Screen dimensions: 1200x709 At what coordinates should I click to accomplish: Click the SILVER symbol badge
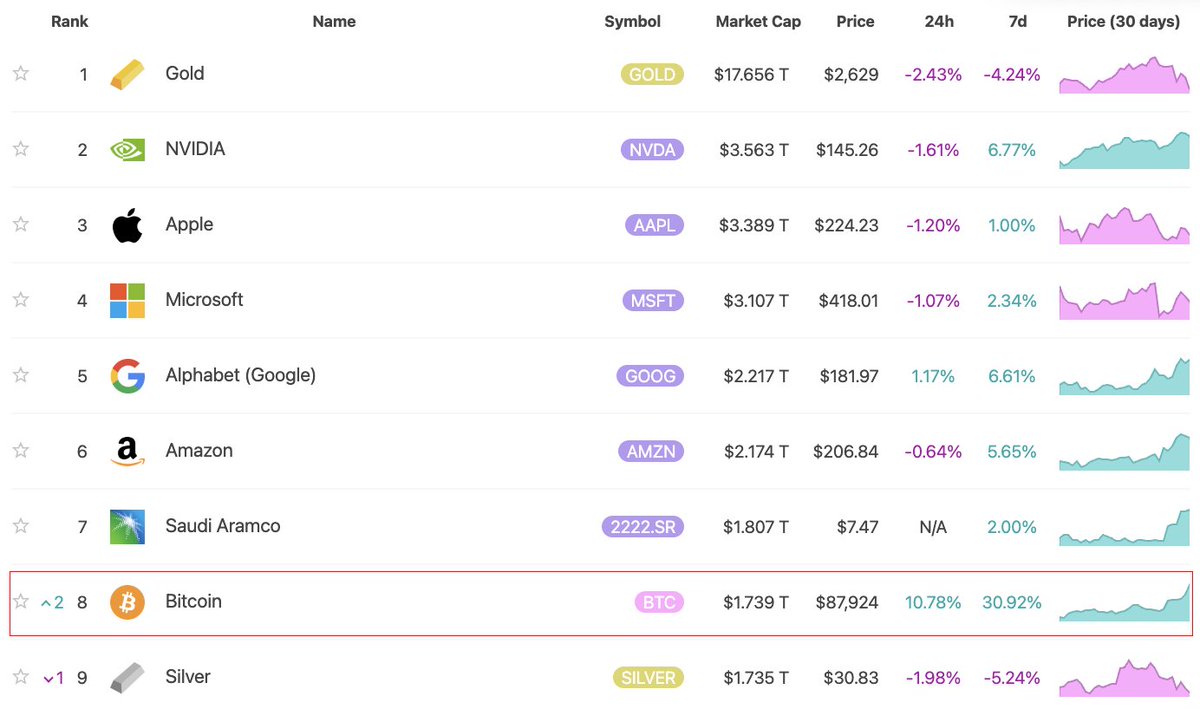pos(647,678)
